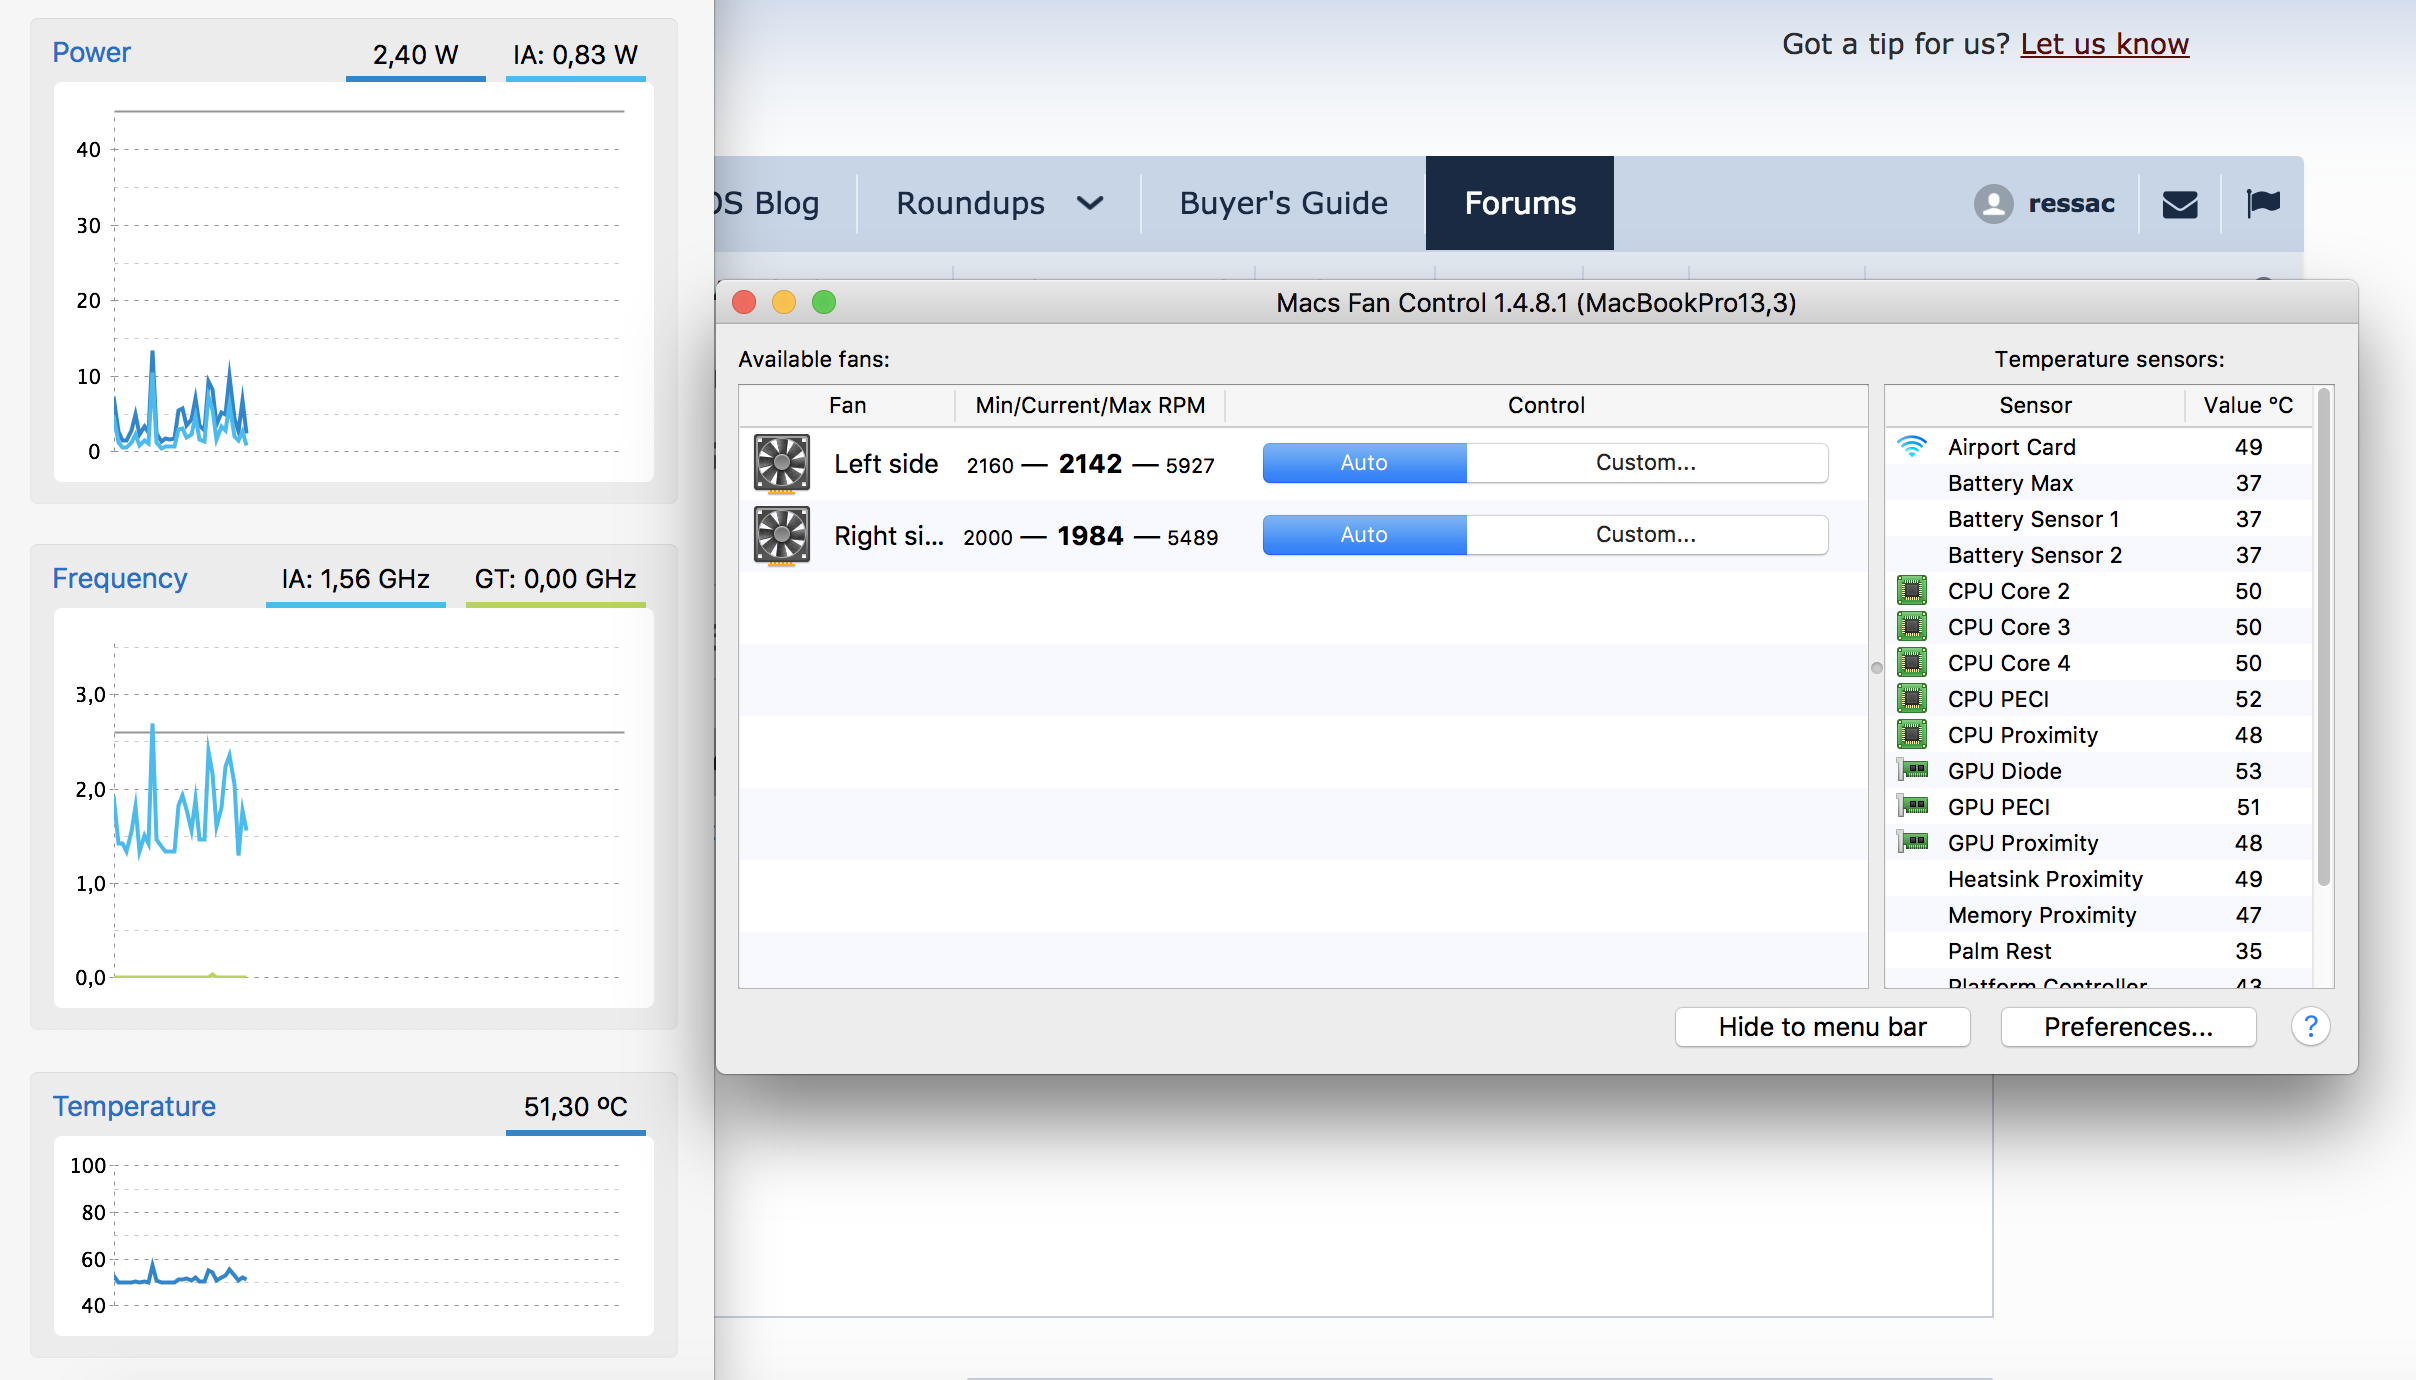This screenshot has width=2416, height=1380.
Task: Click the ressac user avatar icon
Action: [x=1993, y=204]
